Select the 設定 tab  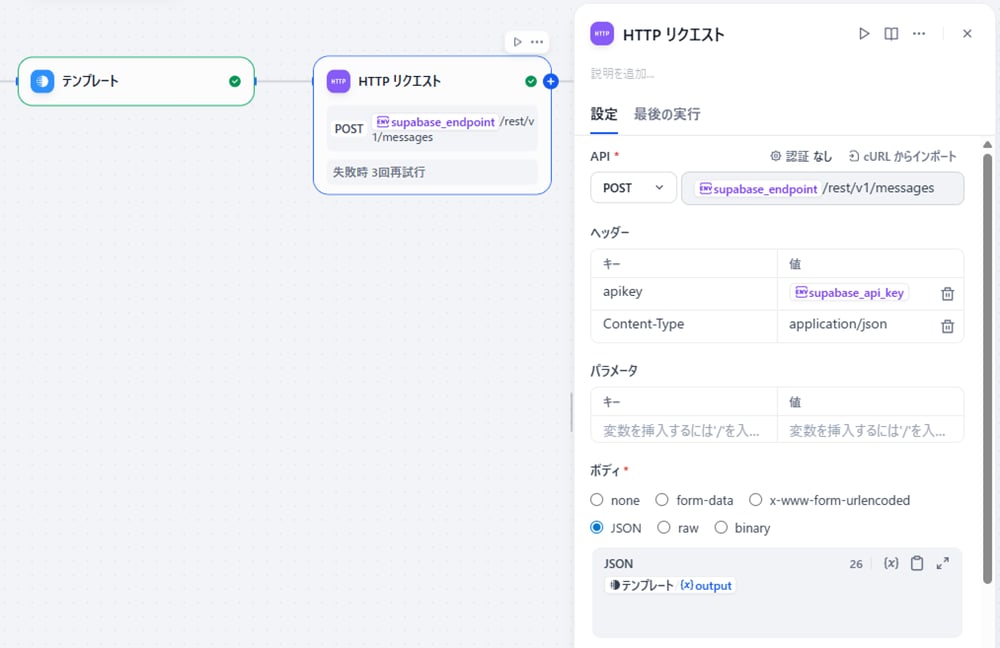(604, 114)
